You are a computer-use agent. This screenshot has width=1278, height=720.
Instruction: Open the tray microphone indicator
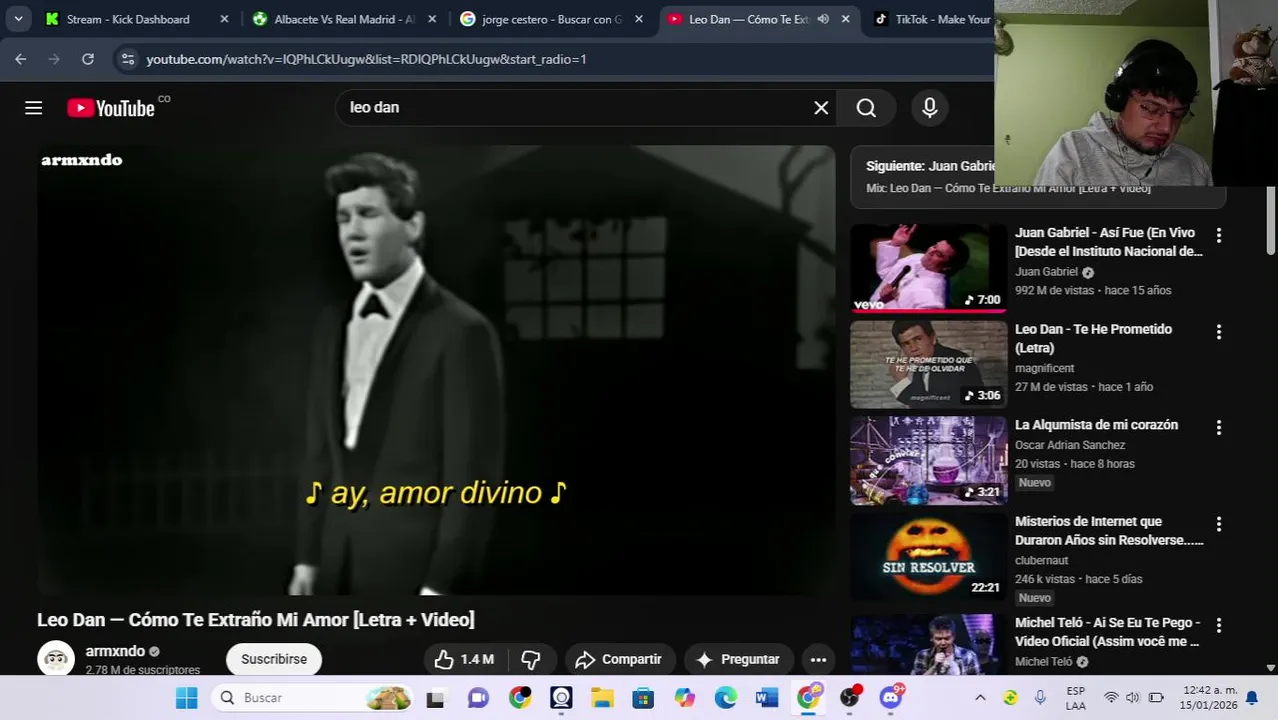pos(1040,698)
